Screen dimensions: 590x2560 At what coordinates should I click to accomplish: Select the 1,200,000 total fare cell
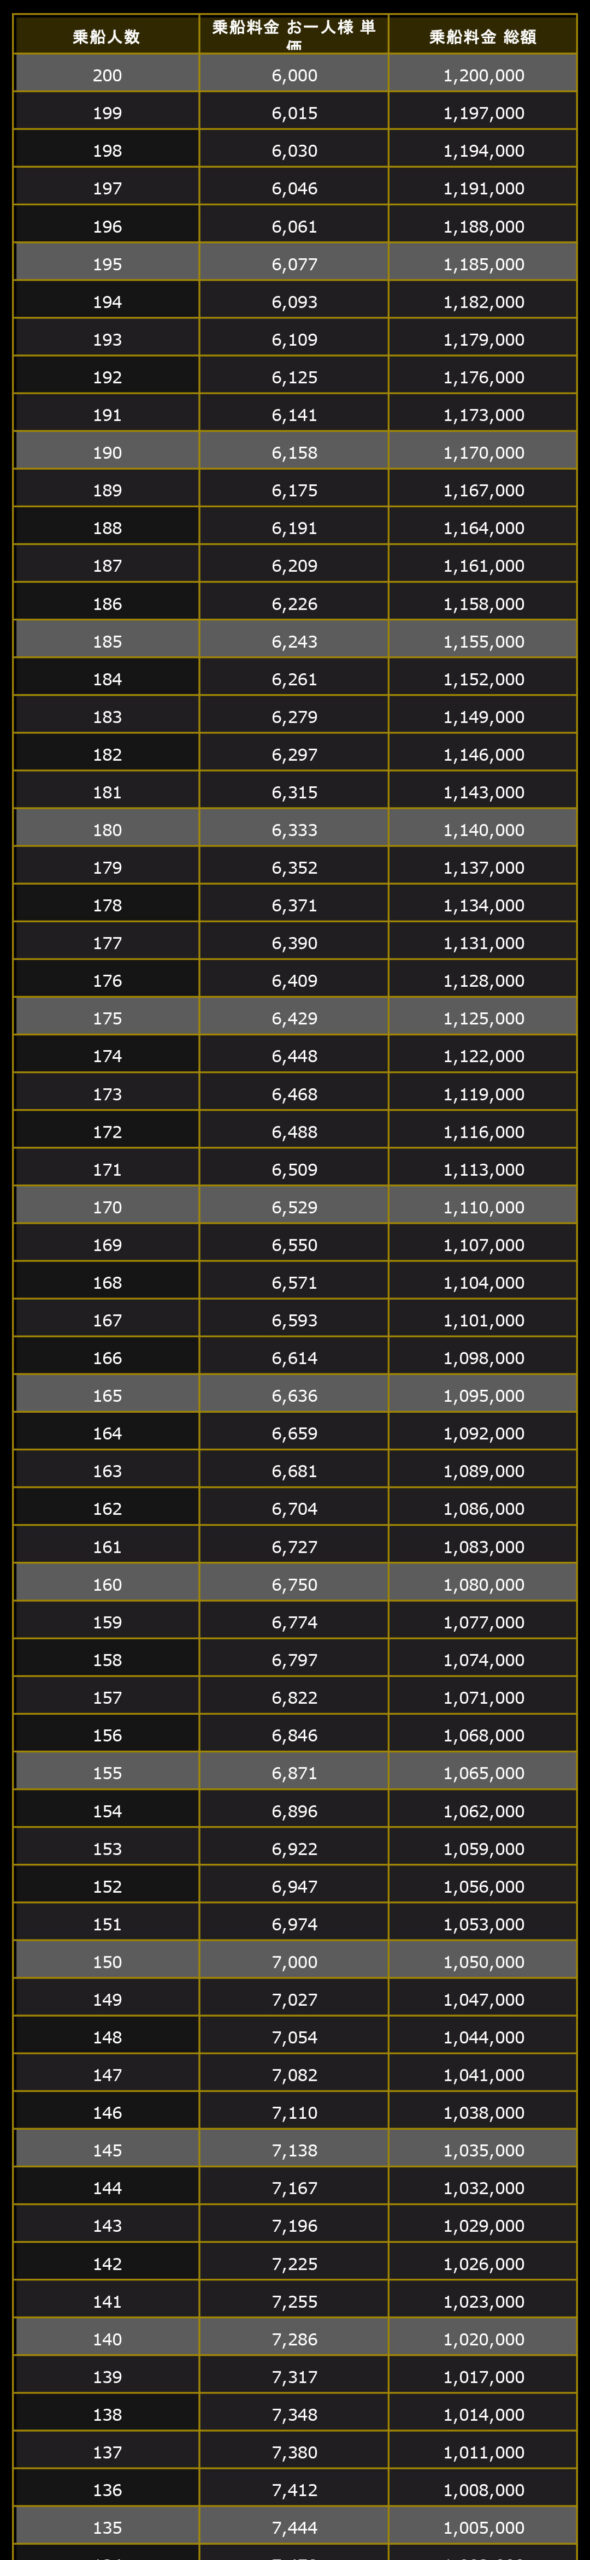[483, 75]
